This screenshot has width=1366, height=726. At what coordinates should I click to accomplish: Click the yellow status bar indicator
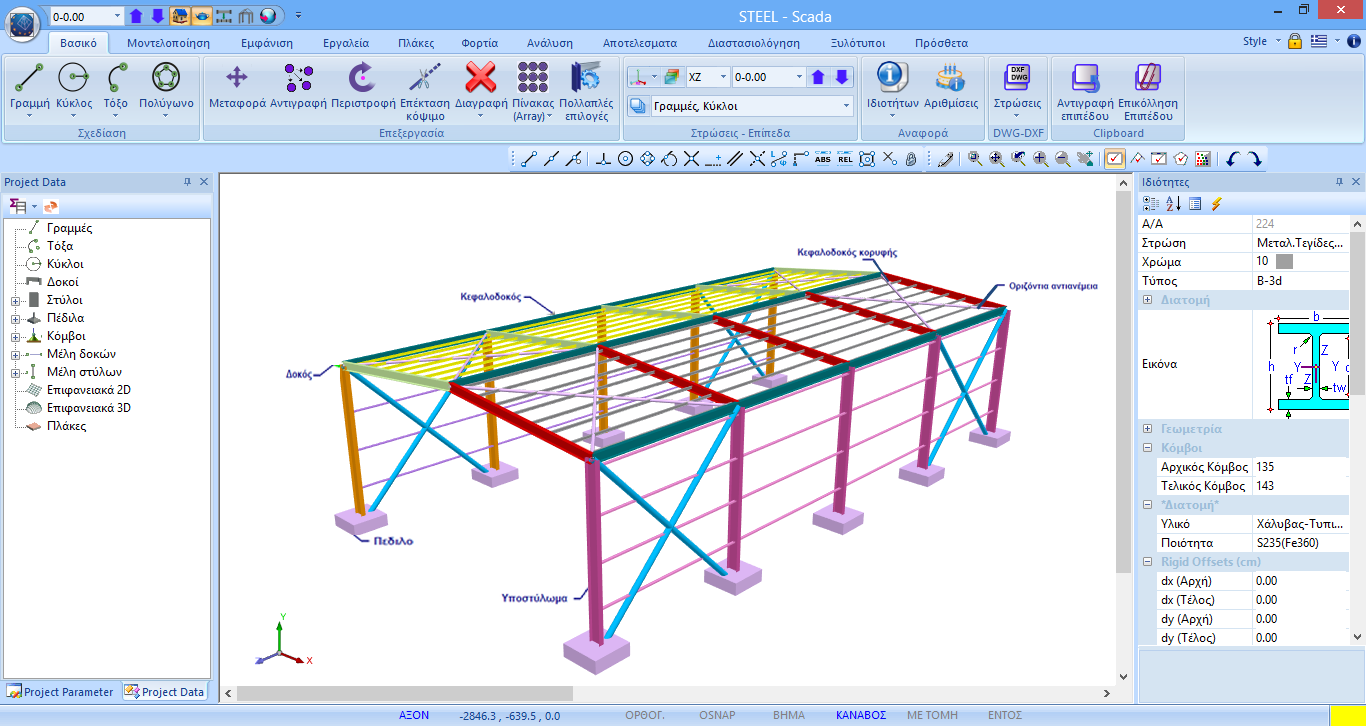(x=1347, y=715)
